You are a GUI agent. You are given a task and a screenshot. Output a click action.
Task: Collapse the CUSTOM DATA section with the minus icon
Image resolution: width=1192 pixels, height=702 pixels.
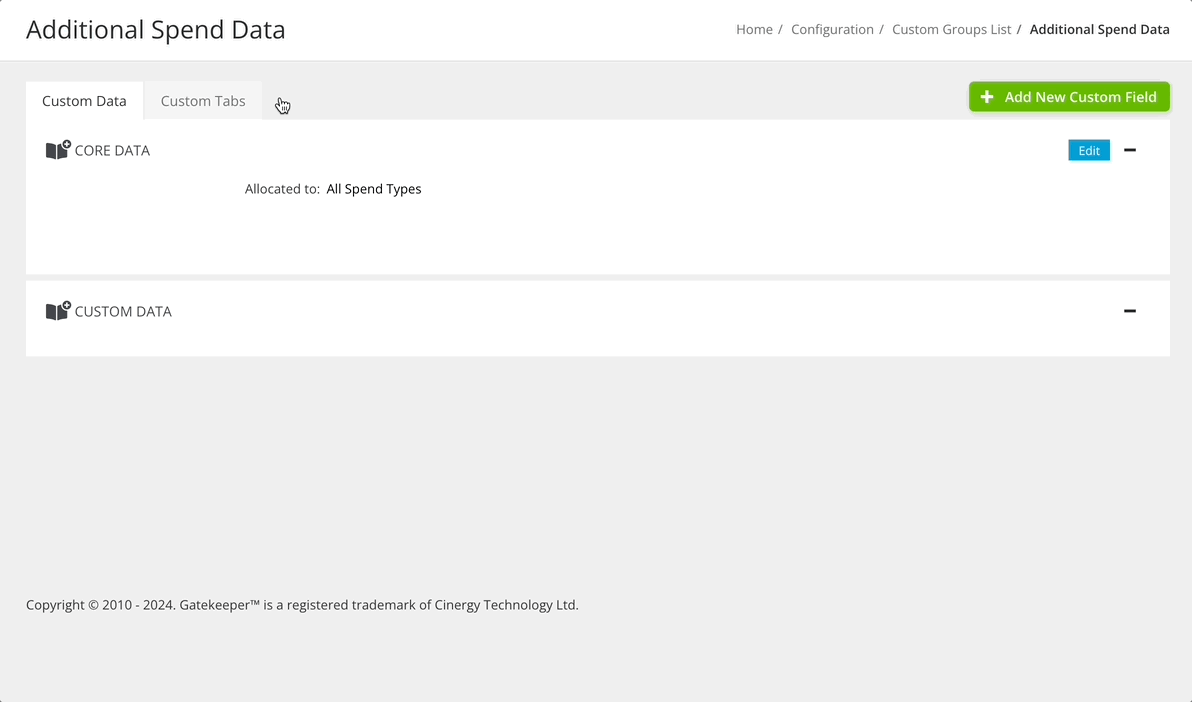click(1130, 311)
